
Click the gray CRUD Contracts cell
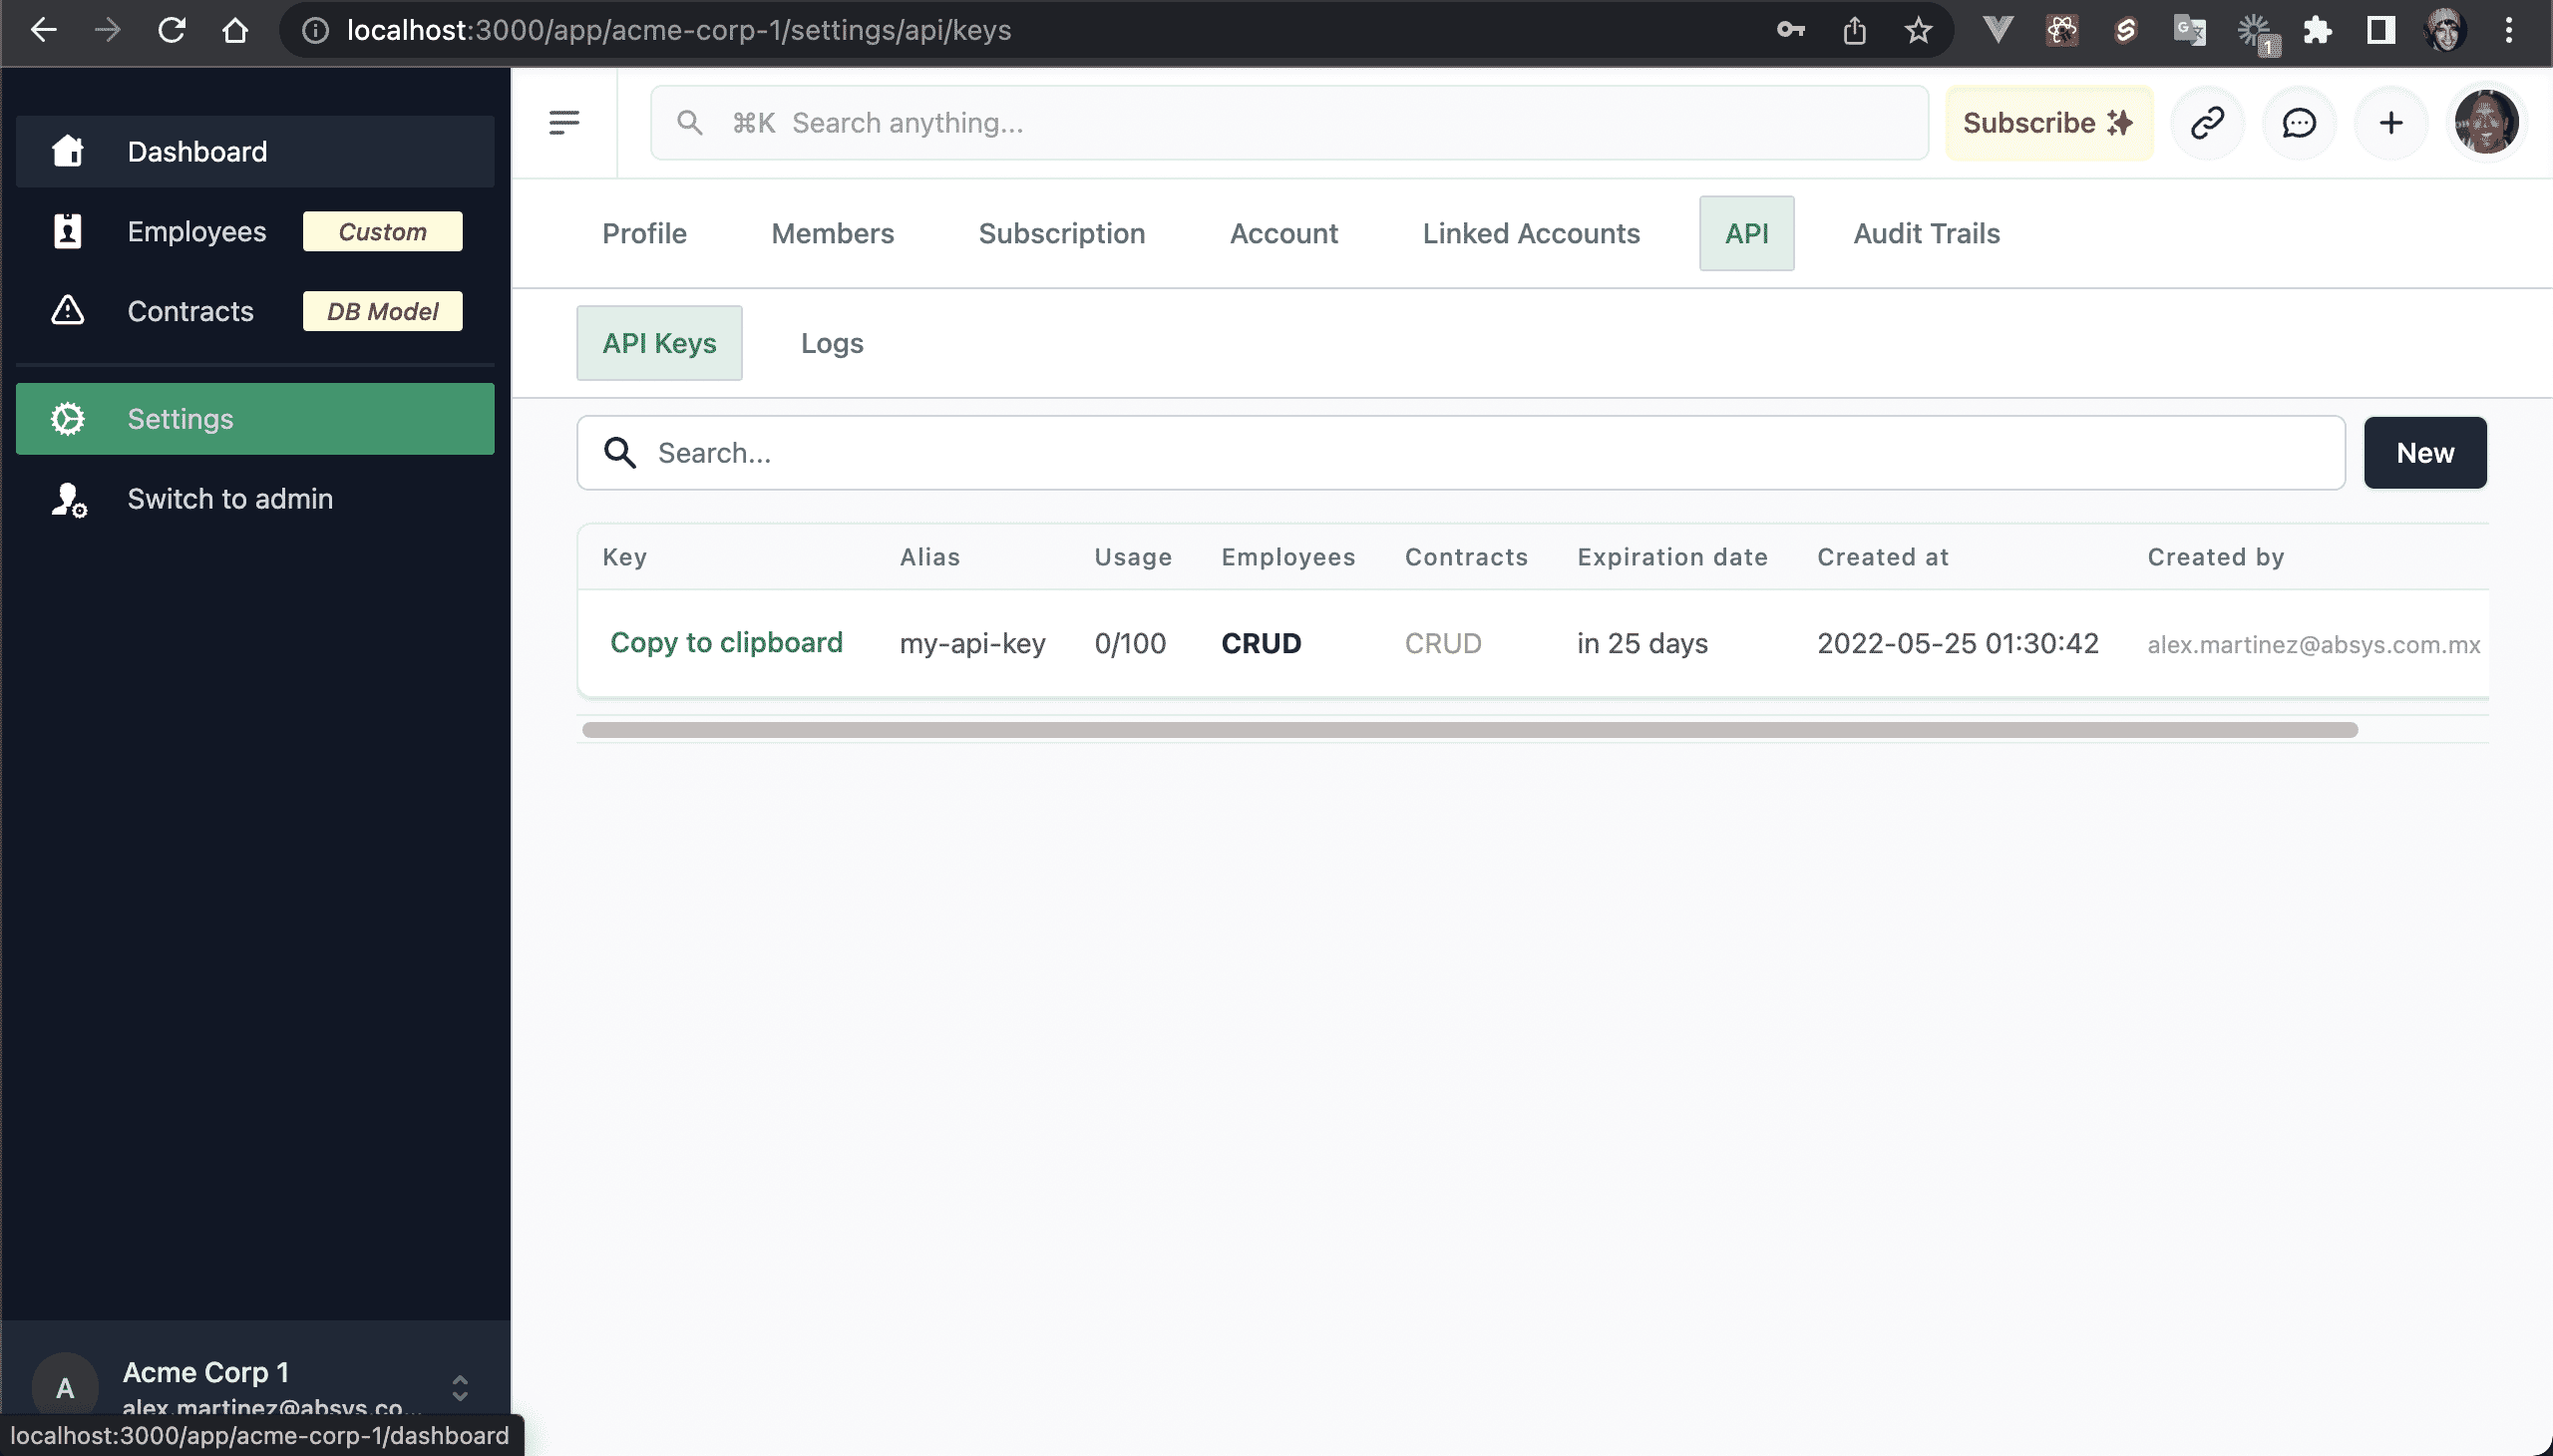pos(1443,643)
